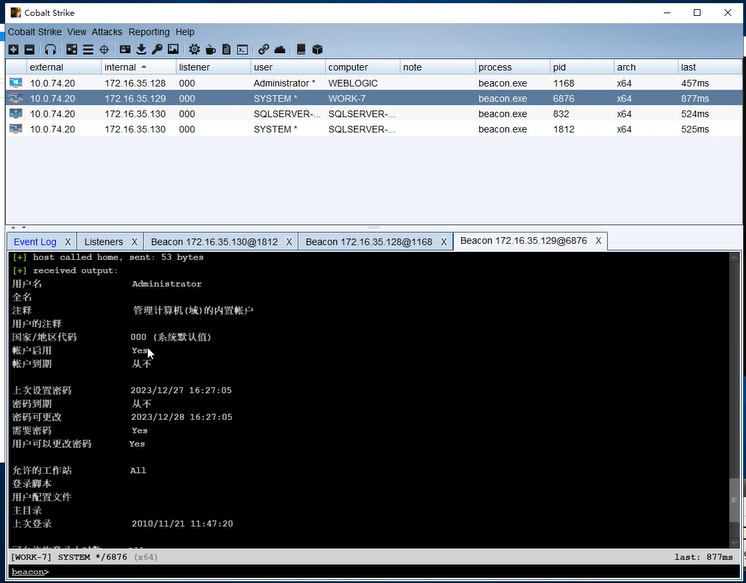Expand pane using the divider down arrow
Viewport: 746px width, 583px height.
(x=23, y=228)
